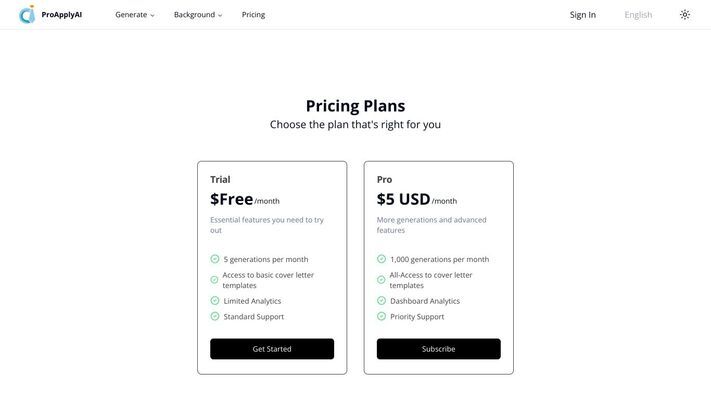Image resolution: width=711 pixels, height=400 pixels.
Task: Expand the Background dropdown menu
Action: (x=198, y=15)
